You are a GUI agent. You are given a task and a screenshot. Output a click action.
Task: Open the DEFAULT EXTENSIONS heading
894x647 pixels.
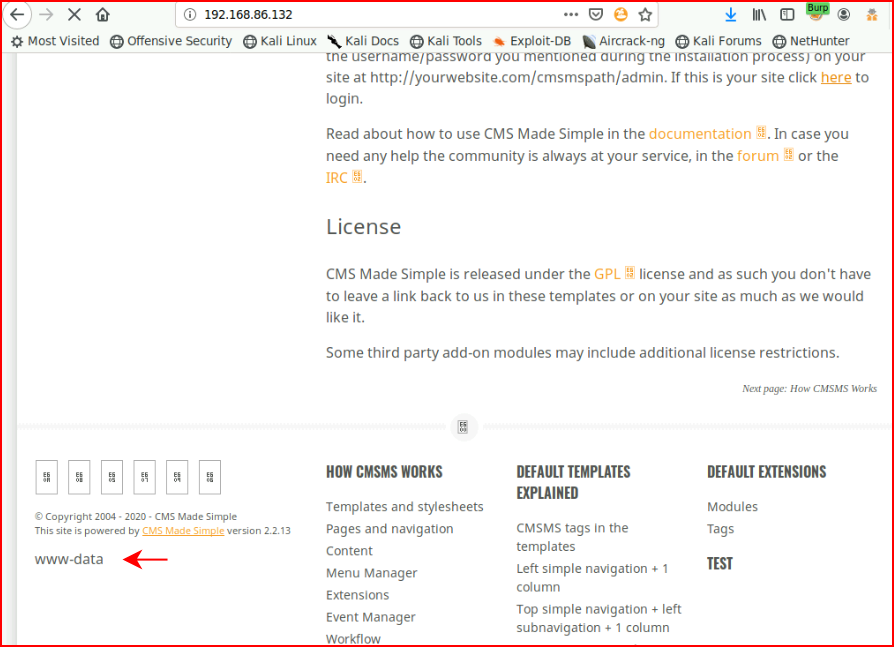pyautogui.click(x=766, y=472)
